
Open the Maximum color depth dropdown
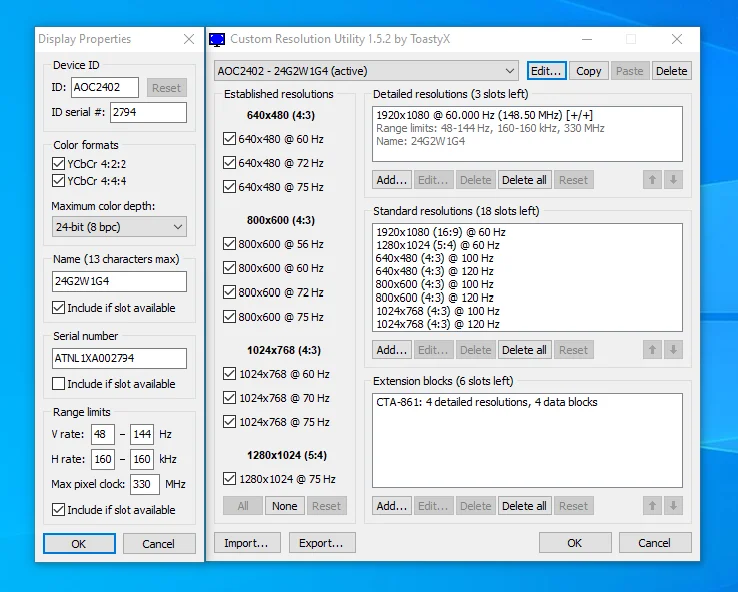[119, 227]
